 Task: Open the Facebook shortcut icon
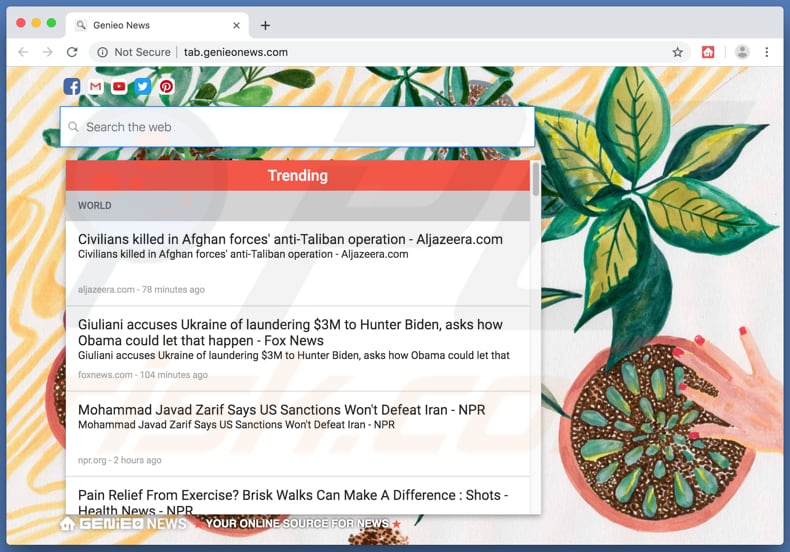72,87
